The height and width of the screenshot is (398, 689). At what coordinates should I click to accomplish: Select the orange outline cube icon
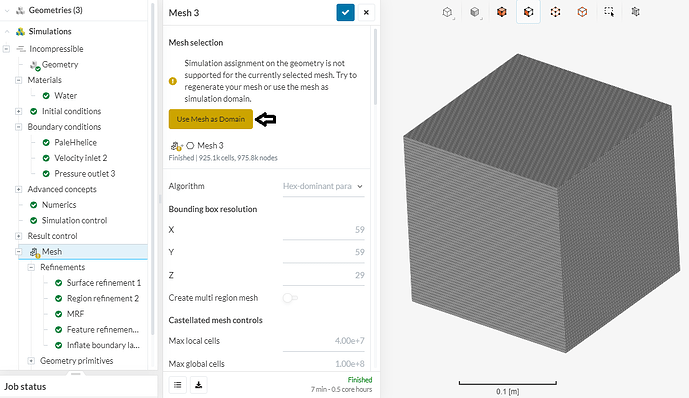pyautogui.click(x=582, y=12)
